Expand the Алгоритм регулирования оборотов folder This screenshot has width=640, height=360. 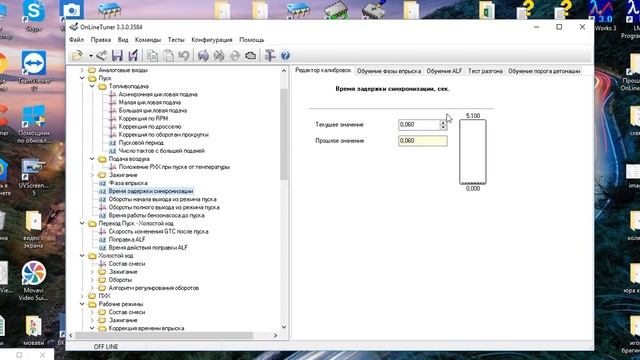(x=92, y=288)
